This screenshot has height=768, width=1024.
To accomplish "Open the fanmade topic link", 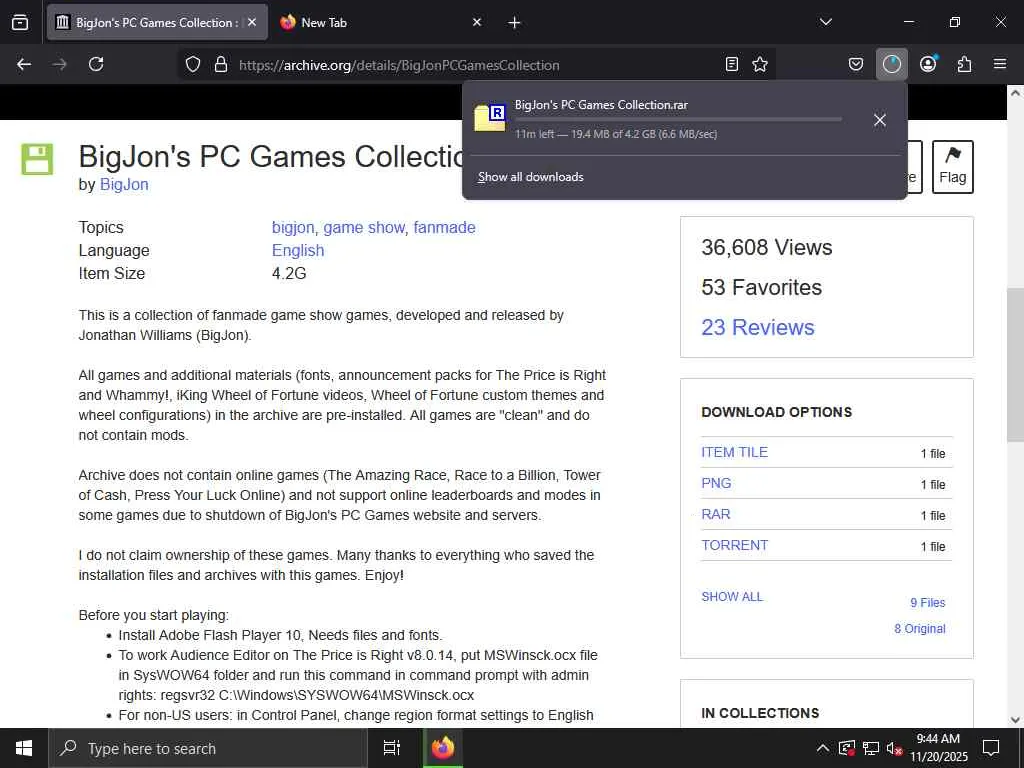I will click(x=444, y=228).
